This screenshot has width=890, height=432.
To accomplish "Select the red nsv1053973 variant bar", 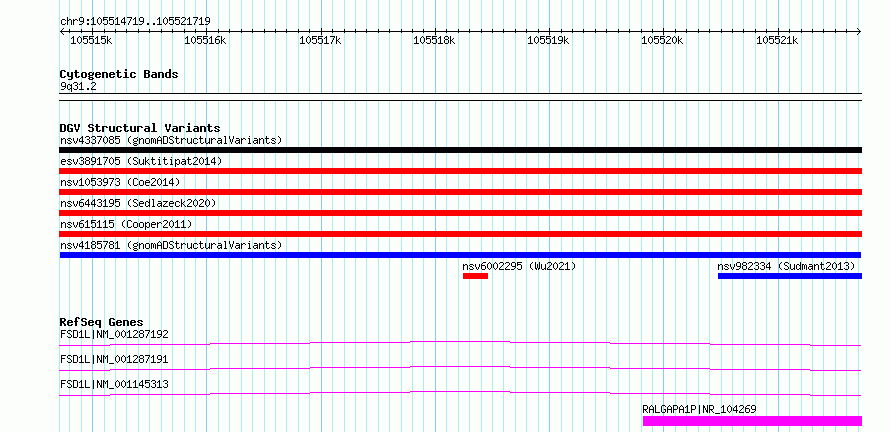I will pyautogui.click(x=460, y=192).
